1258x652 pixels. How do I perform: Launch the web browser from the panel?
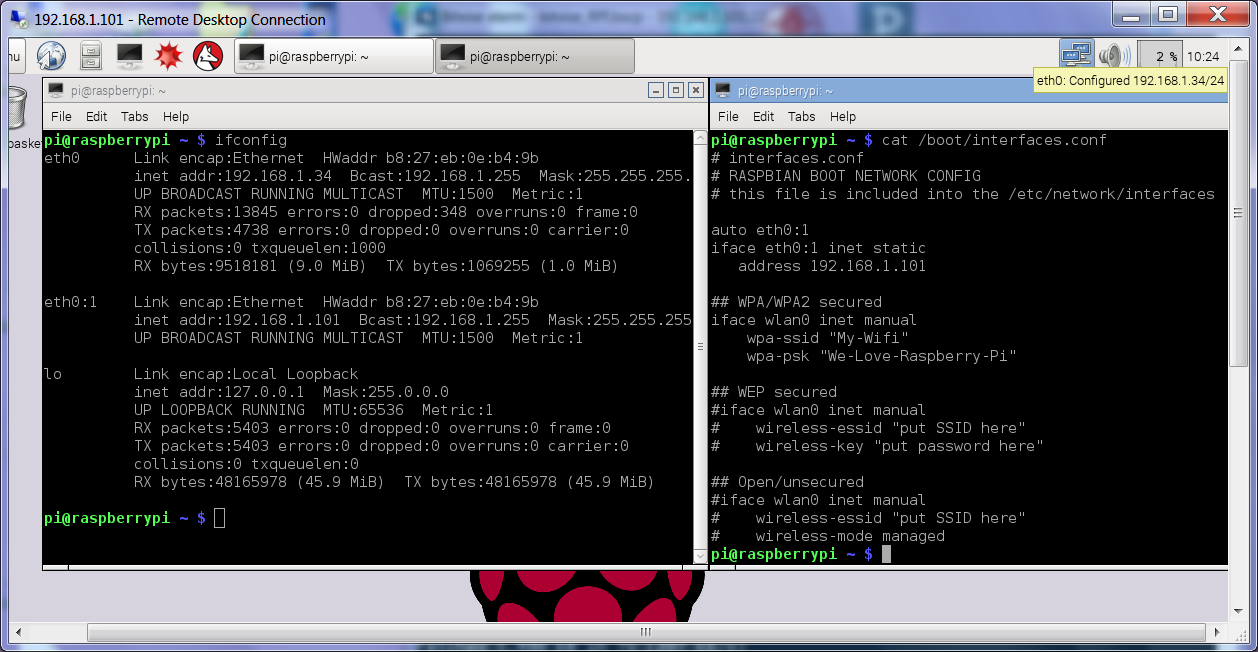tap(51, 56)
